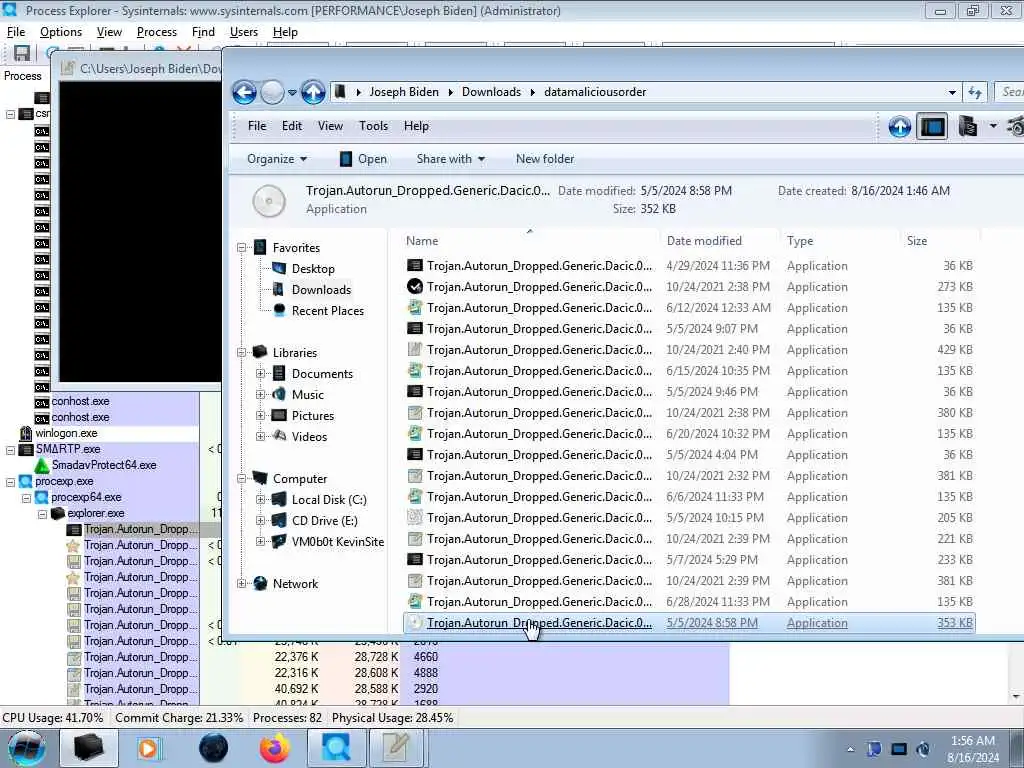The height and width of the screenshot is (768, 1024).
Task: Open the Users menu in Process Explorer
Action: pos(244,32)
